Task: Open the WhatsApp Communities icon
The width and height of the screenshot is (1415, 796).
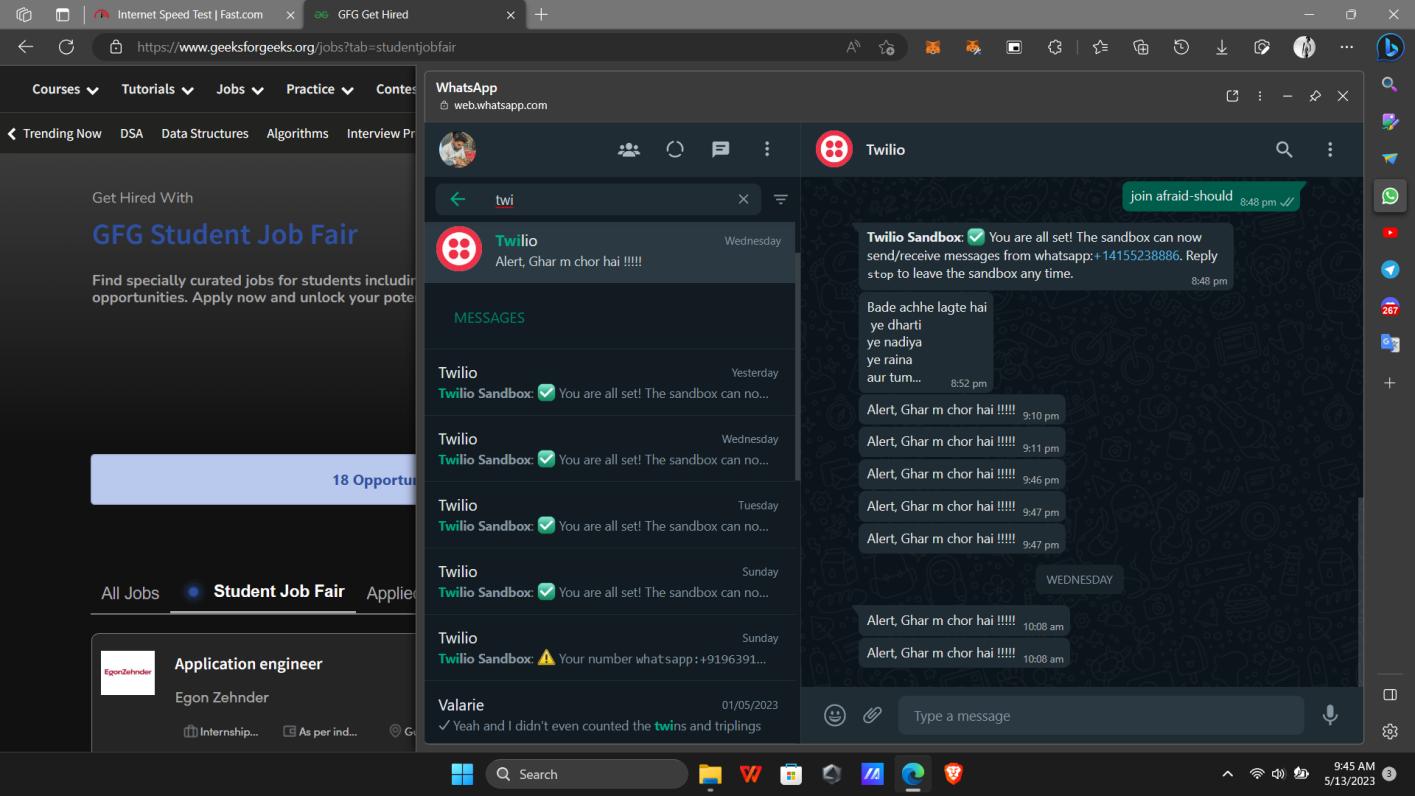Action: [629, 150]
